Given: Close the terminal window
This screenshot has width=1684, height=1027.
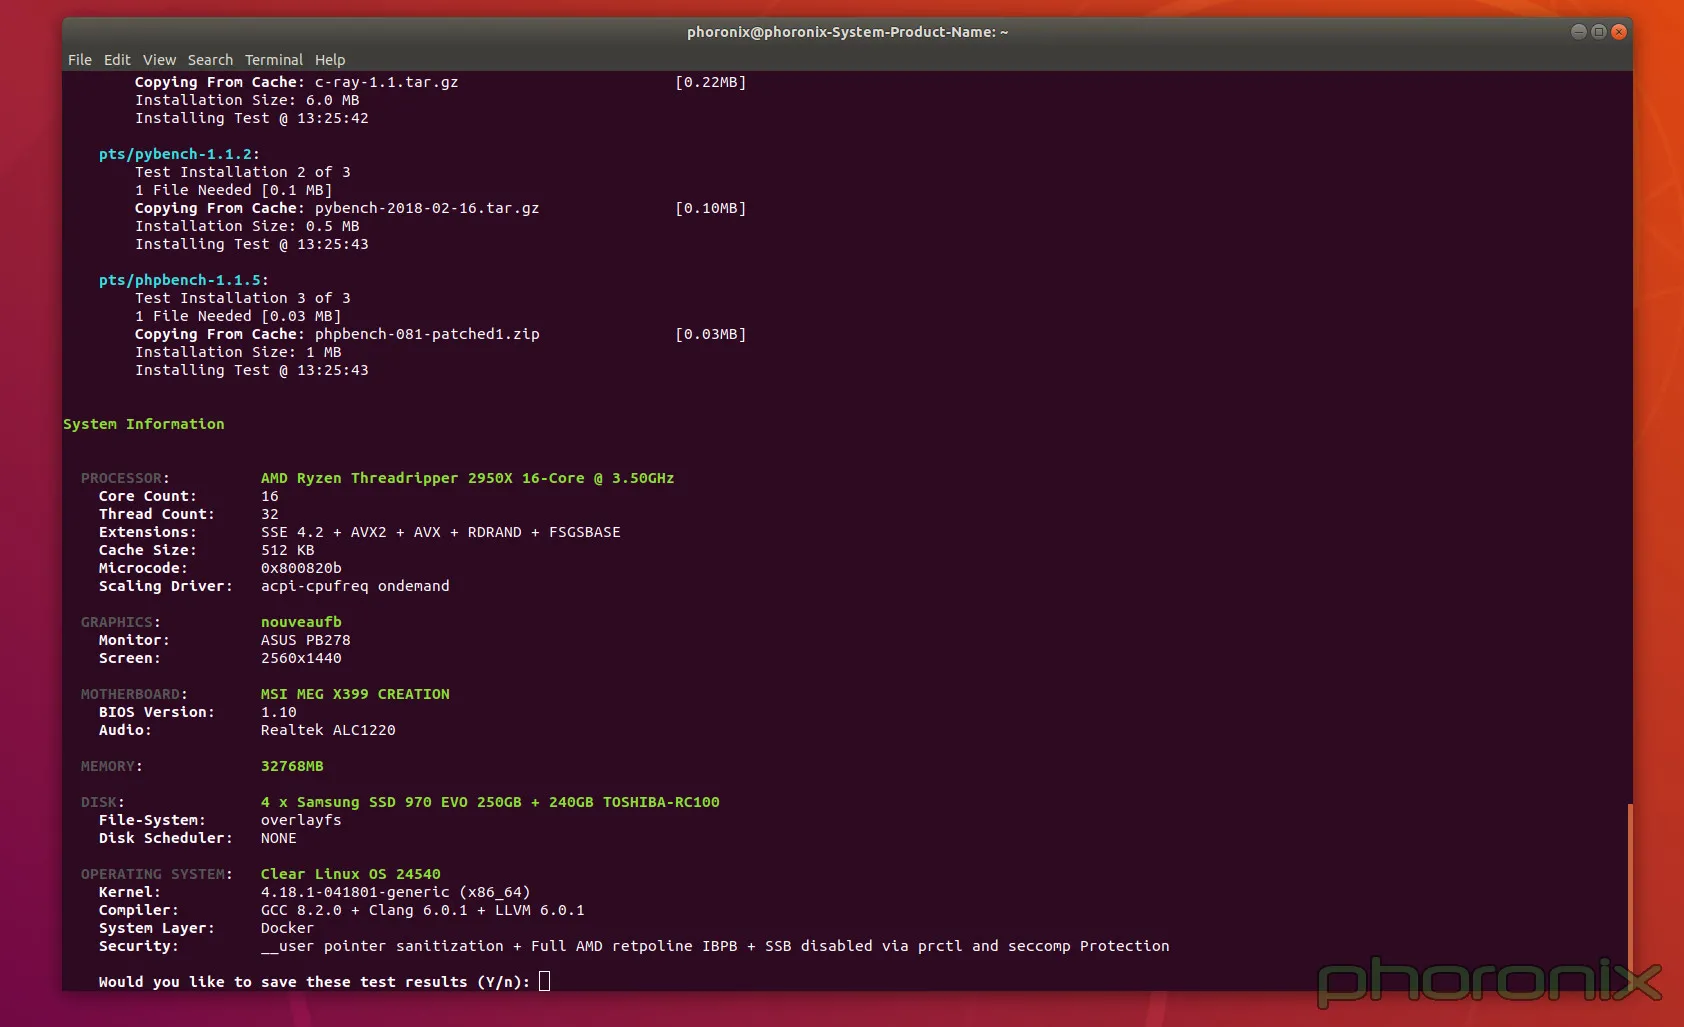Looking at the screenshot, I should [1619, 32].
